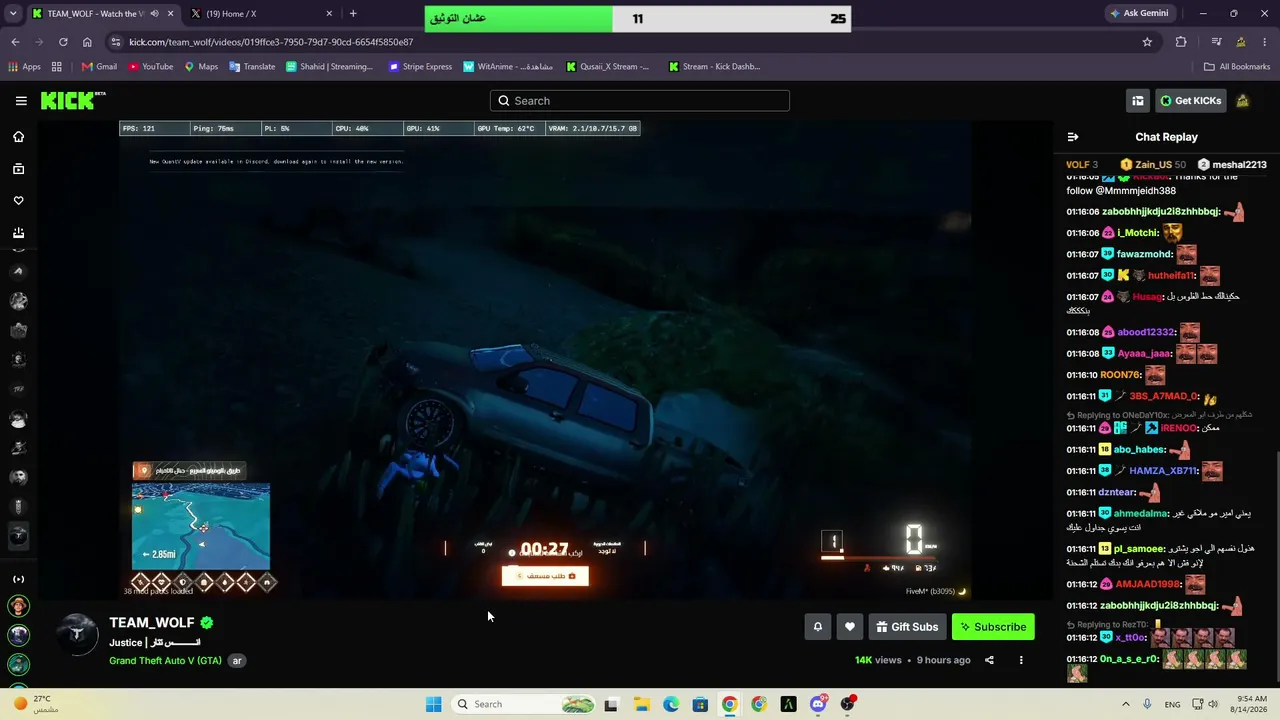Go back to the previous page
The height and width of the screenshot is (720, 1280).
[15, 42]
